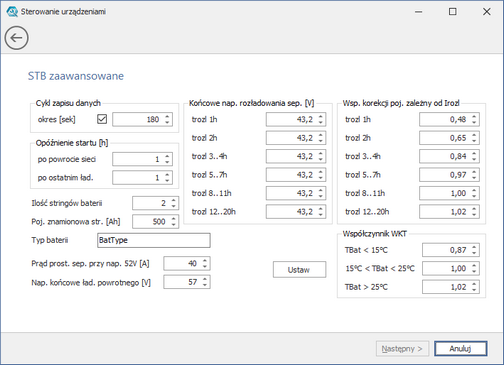Viewport: 504px width, 365px height.
Task: Click the Sterowanie urządzeniami app icon
Action: 12,12
